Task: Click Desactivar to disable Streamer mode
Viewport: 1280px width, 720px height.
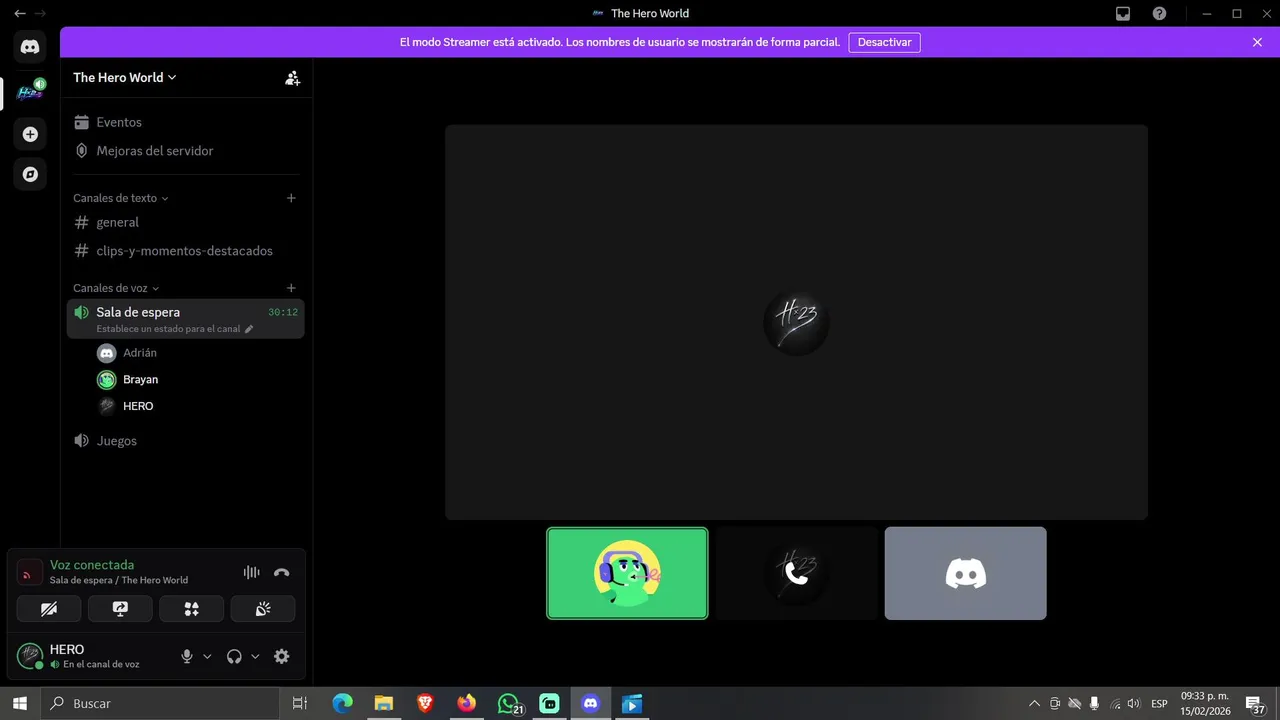Action: (885, 42)
